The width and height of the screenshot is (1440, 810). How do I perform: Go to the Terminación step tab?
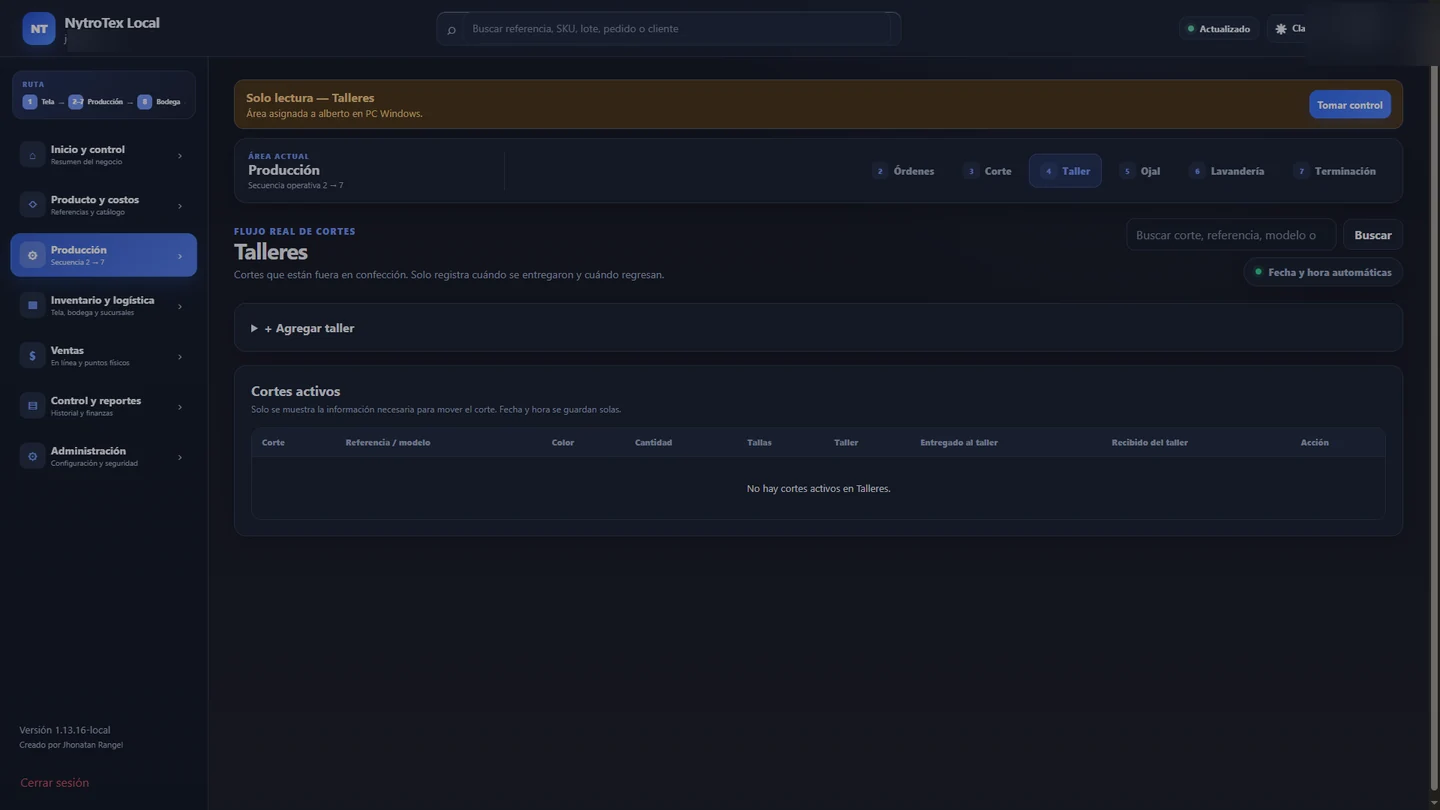[x=1335, y=171]
